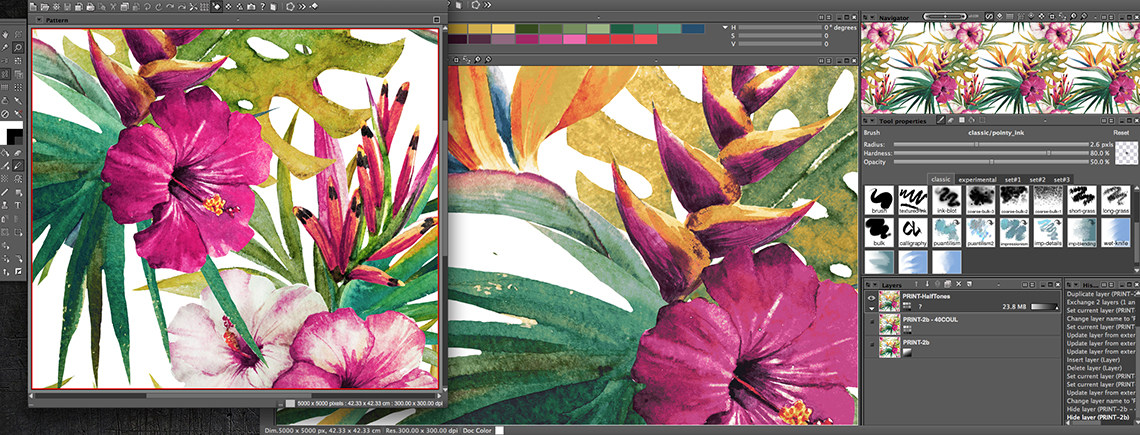Save with the floppy disk icon
Image resolution: width=1140 pixels, height=435 pixels.
point(67,7)
